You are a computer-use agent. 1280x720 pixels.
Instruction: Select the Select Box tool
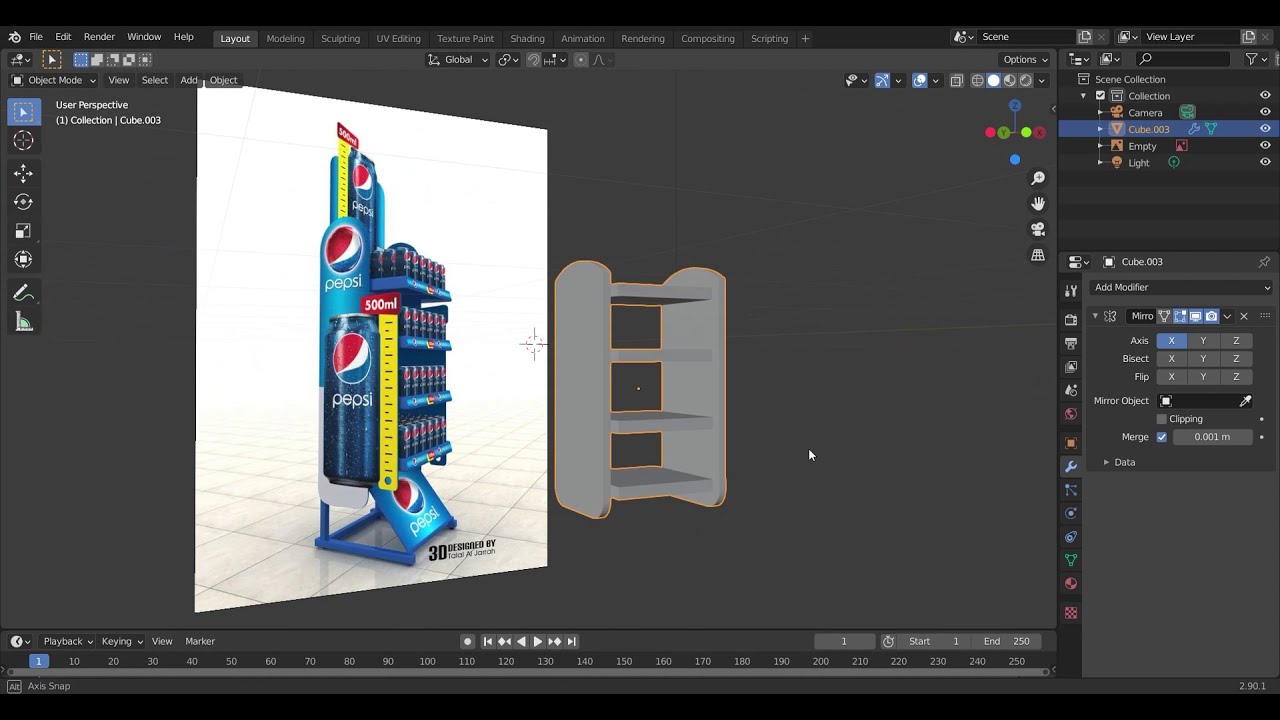point(23,112)
